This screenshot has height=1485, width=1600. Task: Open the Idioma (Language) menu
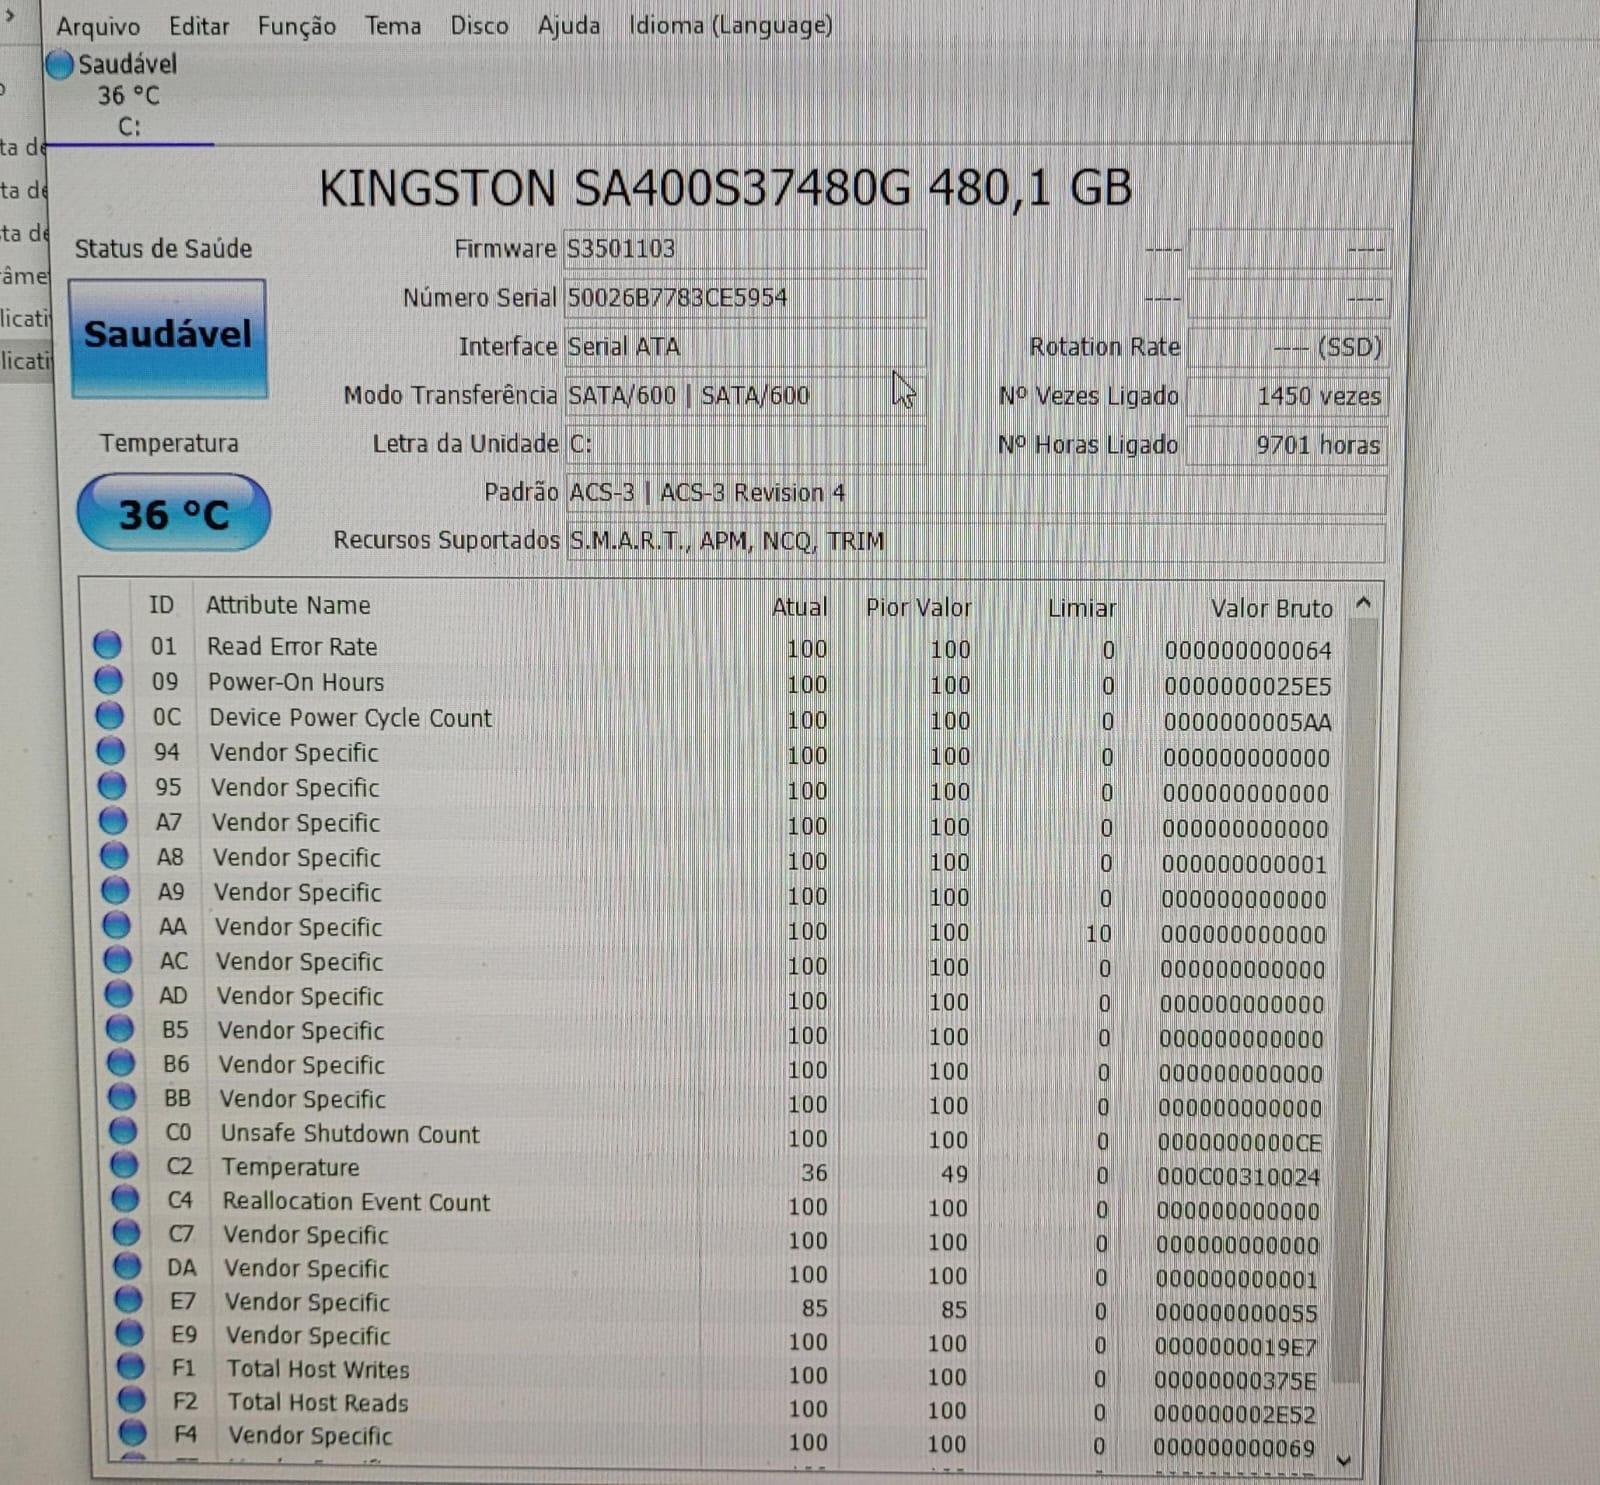(731, 26)
